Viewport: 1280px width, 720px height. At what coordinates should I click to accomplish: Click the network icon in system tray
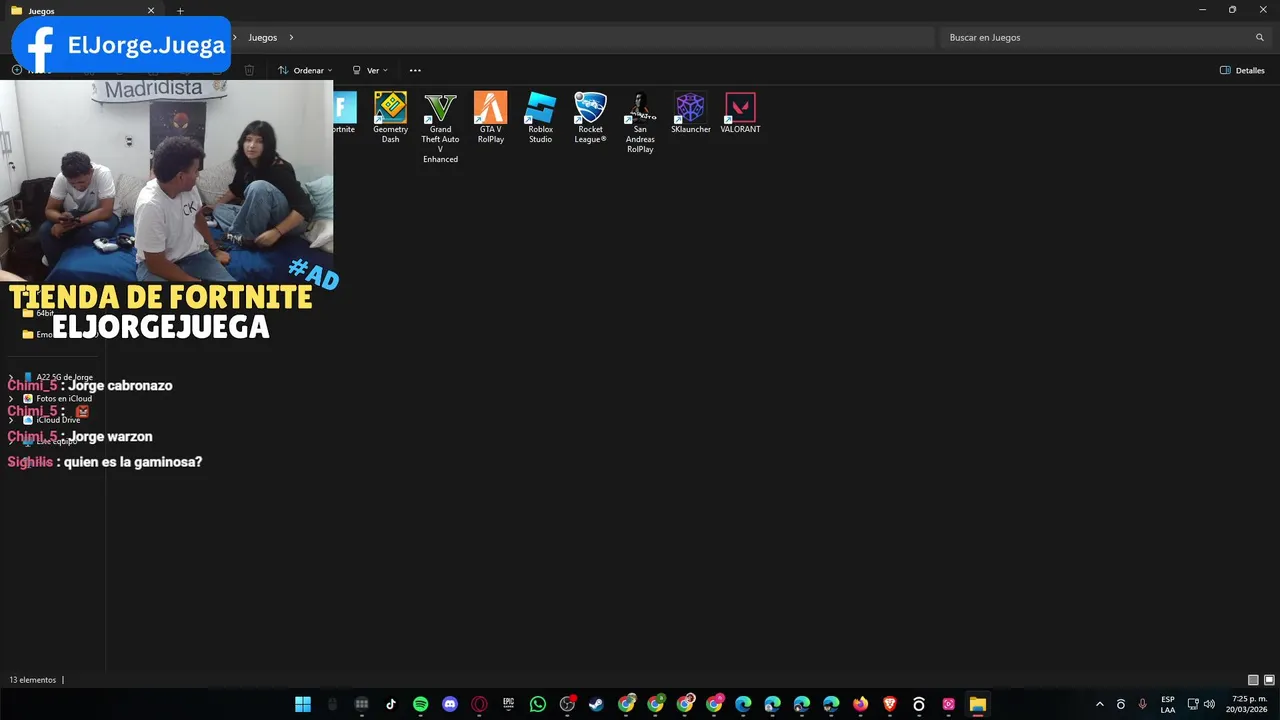1193,704
